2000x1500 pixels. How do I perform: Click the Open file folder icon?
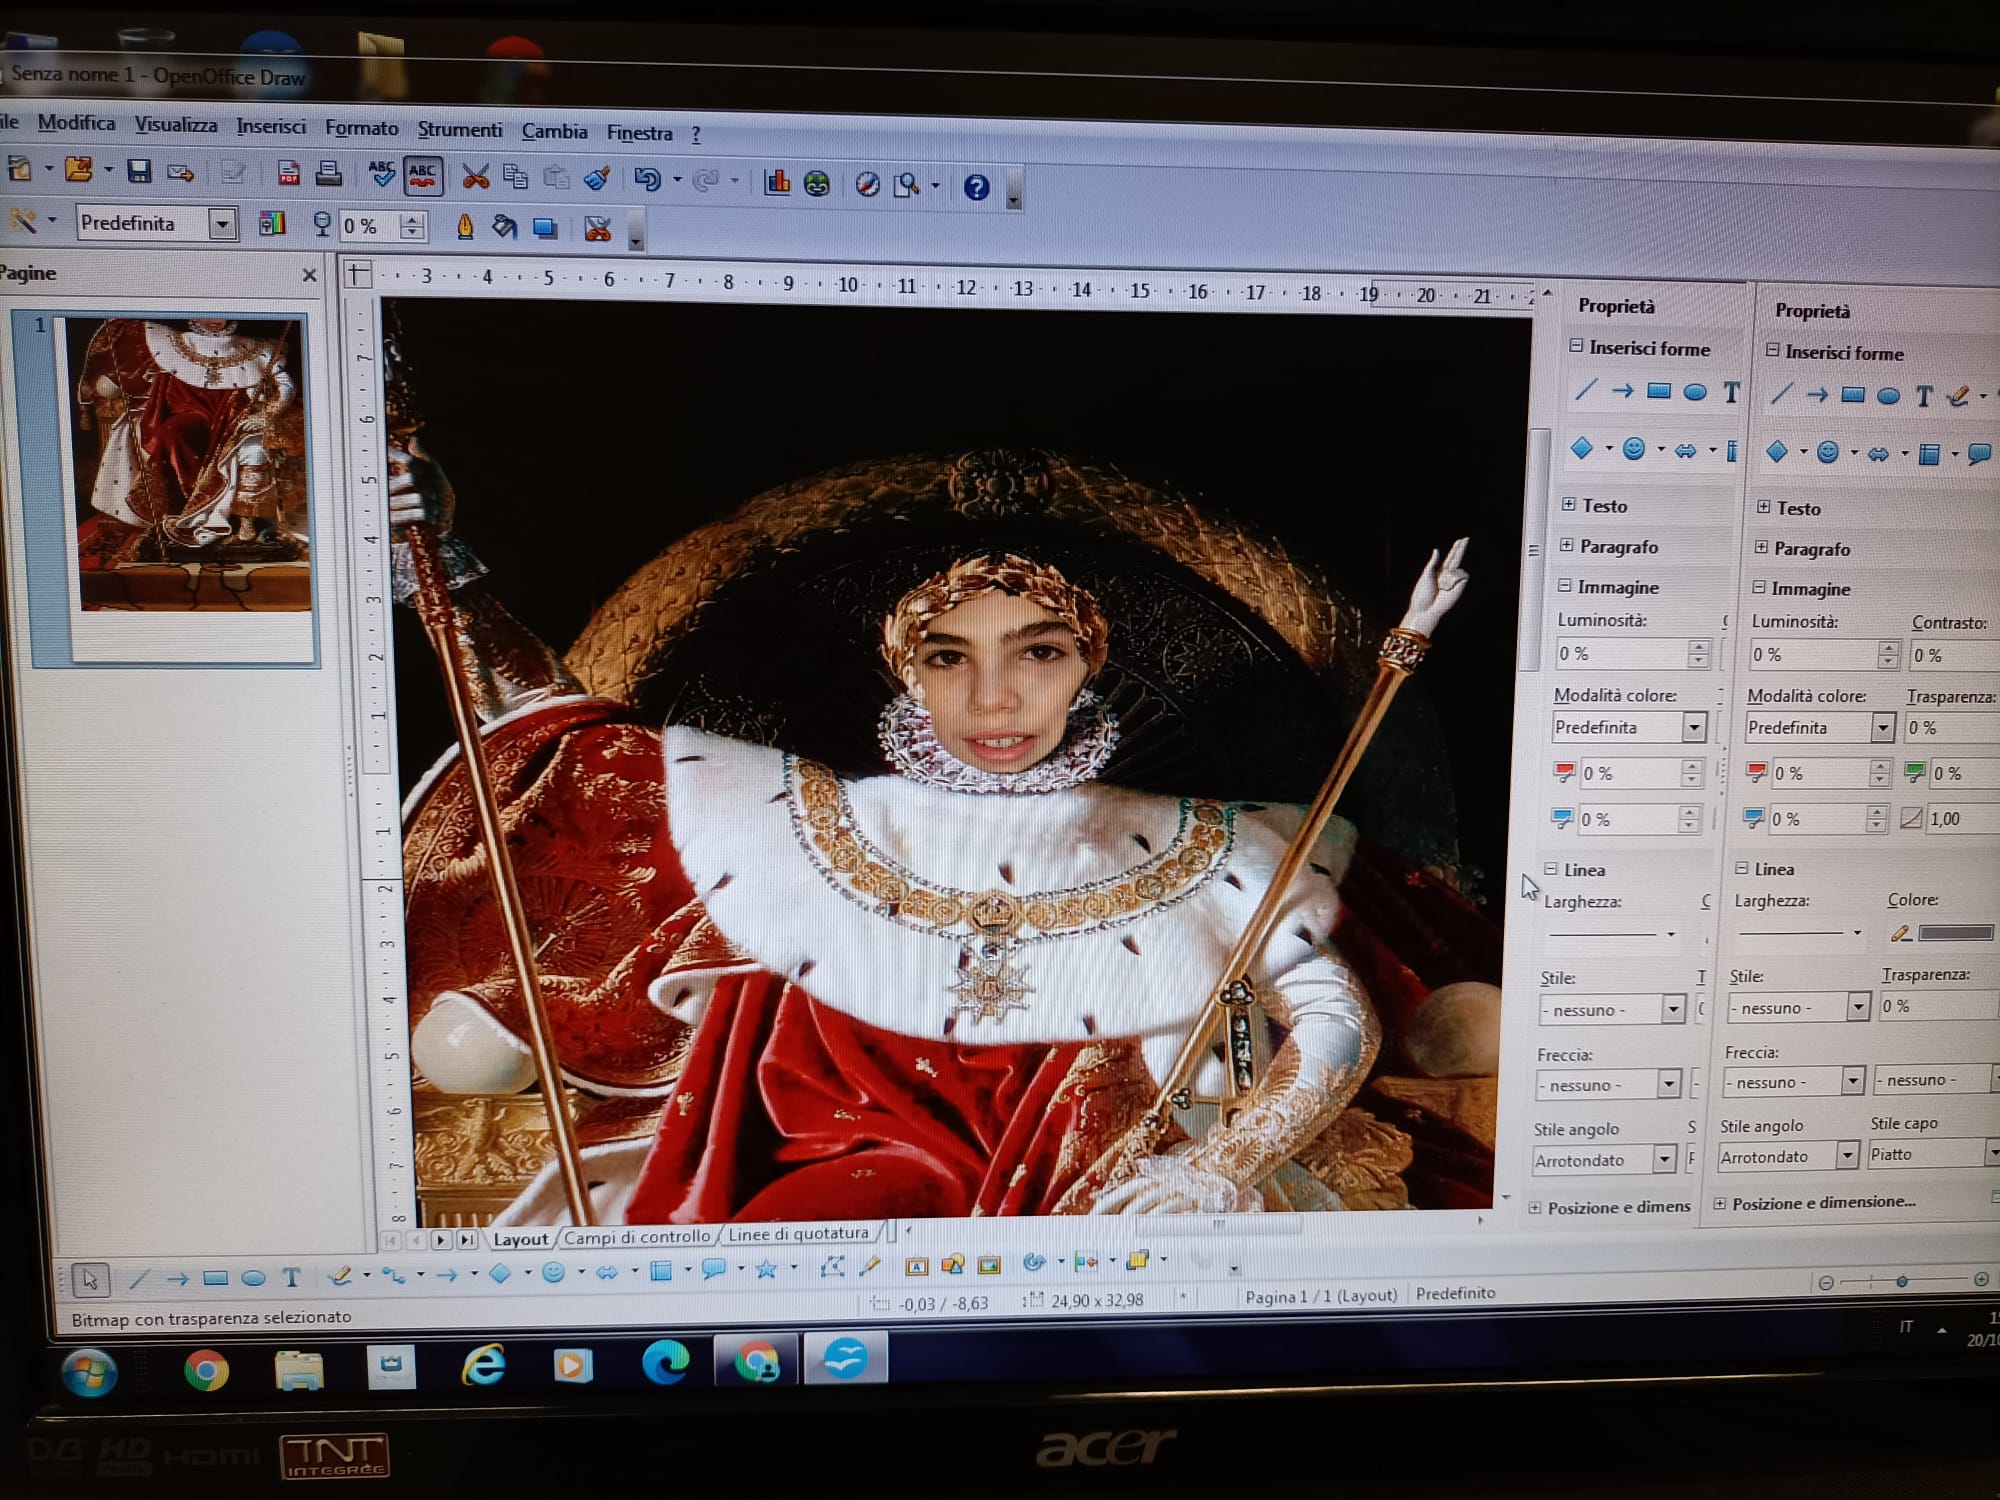click(78, 170)
